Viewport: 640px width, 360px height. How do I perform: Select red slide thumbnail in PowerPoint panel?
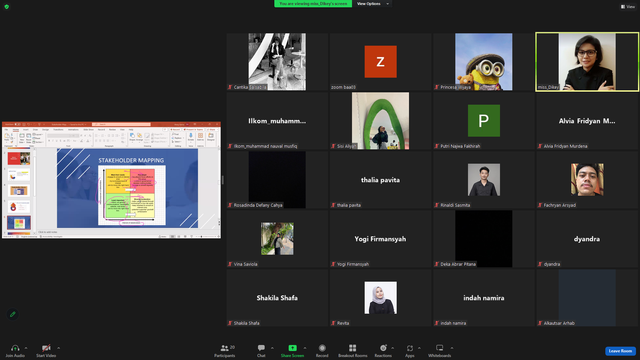[19, 158]
